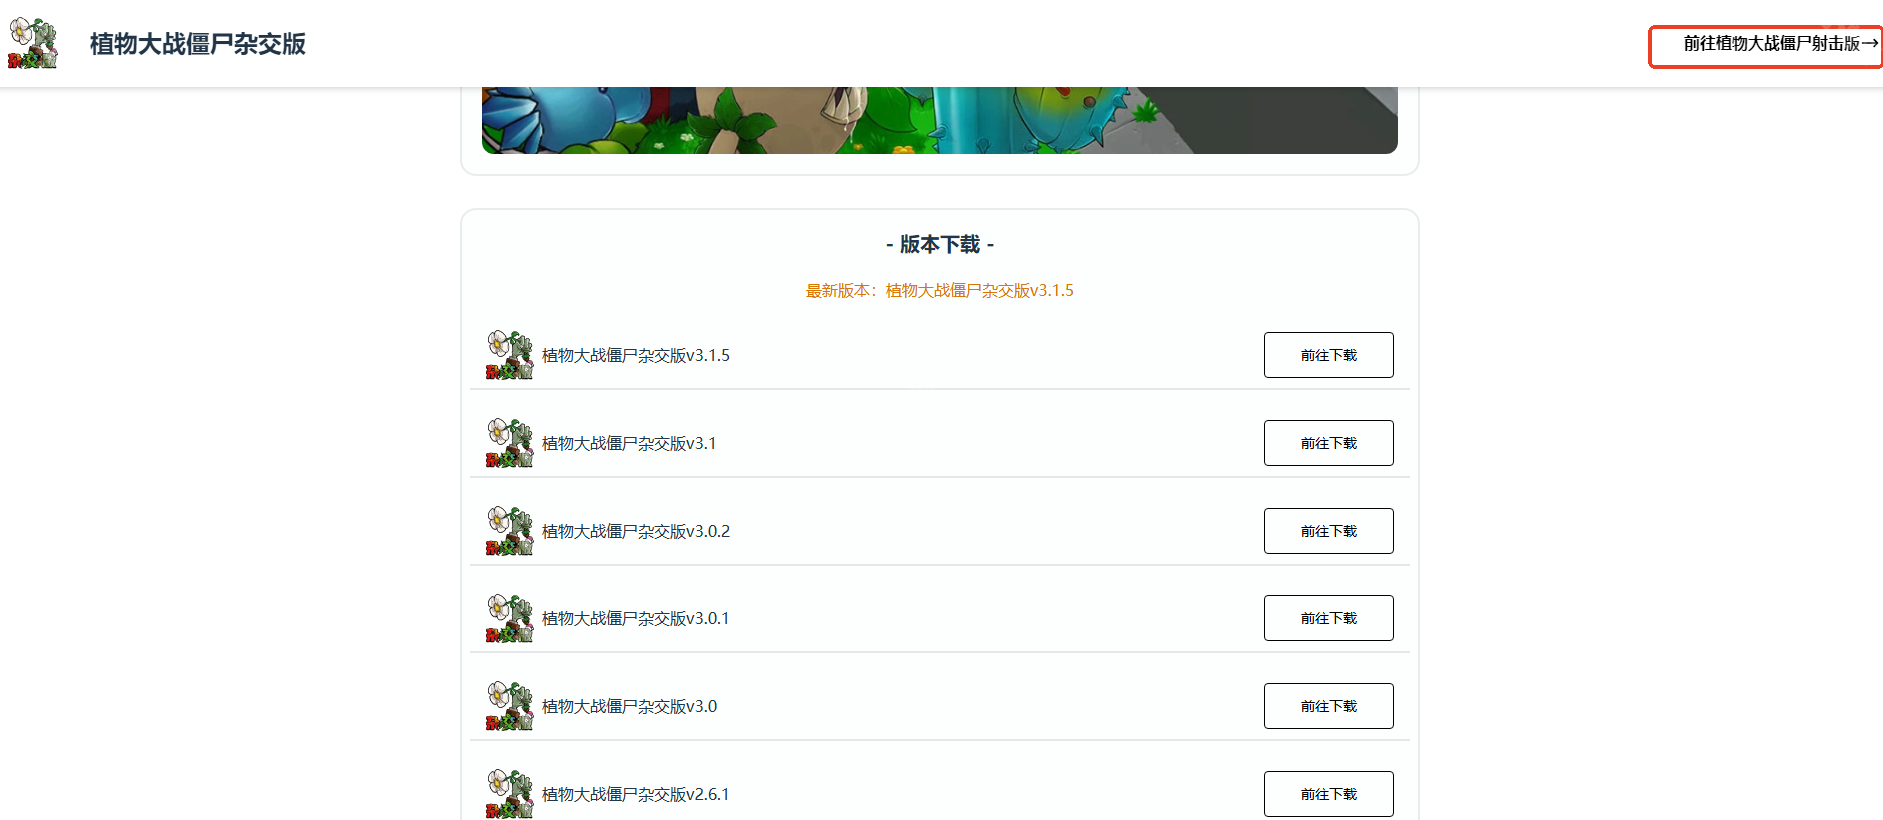Go to the 植物大战僵尸射击版 page
Image resolution: width=1883 pixels, height=820 pixels.
pos(1767,44)
